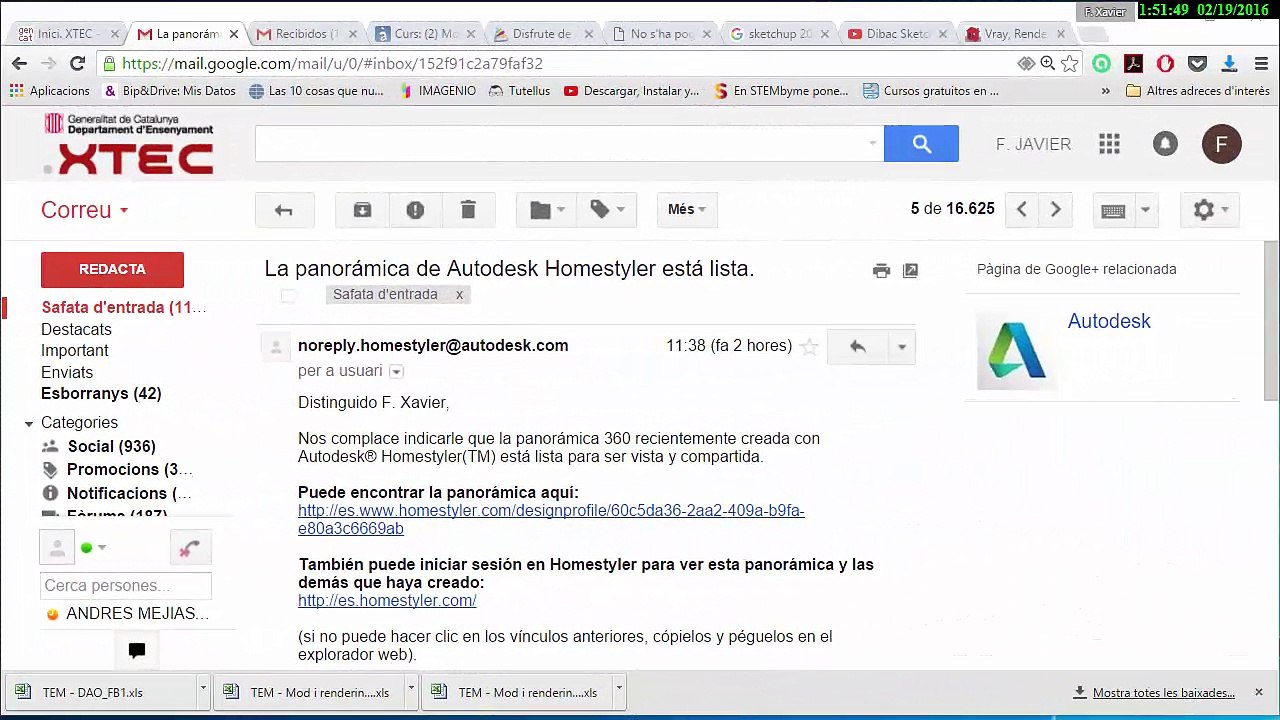The width and height of the screenshot is (1280, 720).
Task: Click Cerca persones search field
Action: [x=126, y=585]
